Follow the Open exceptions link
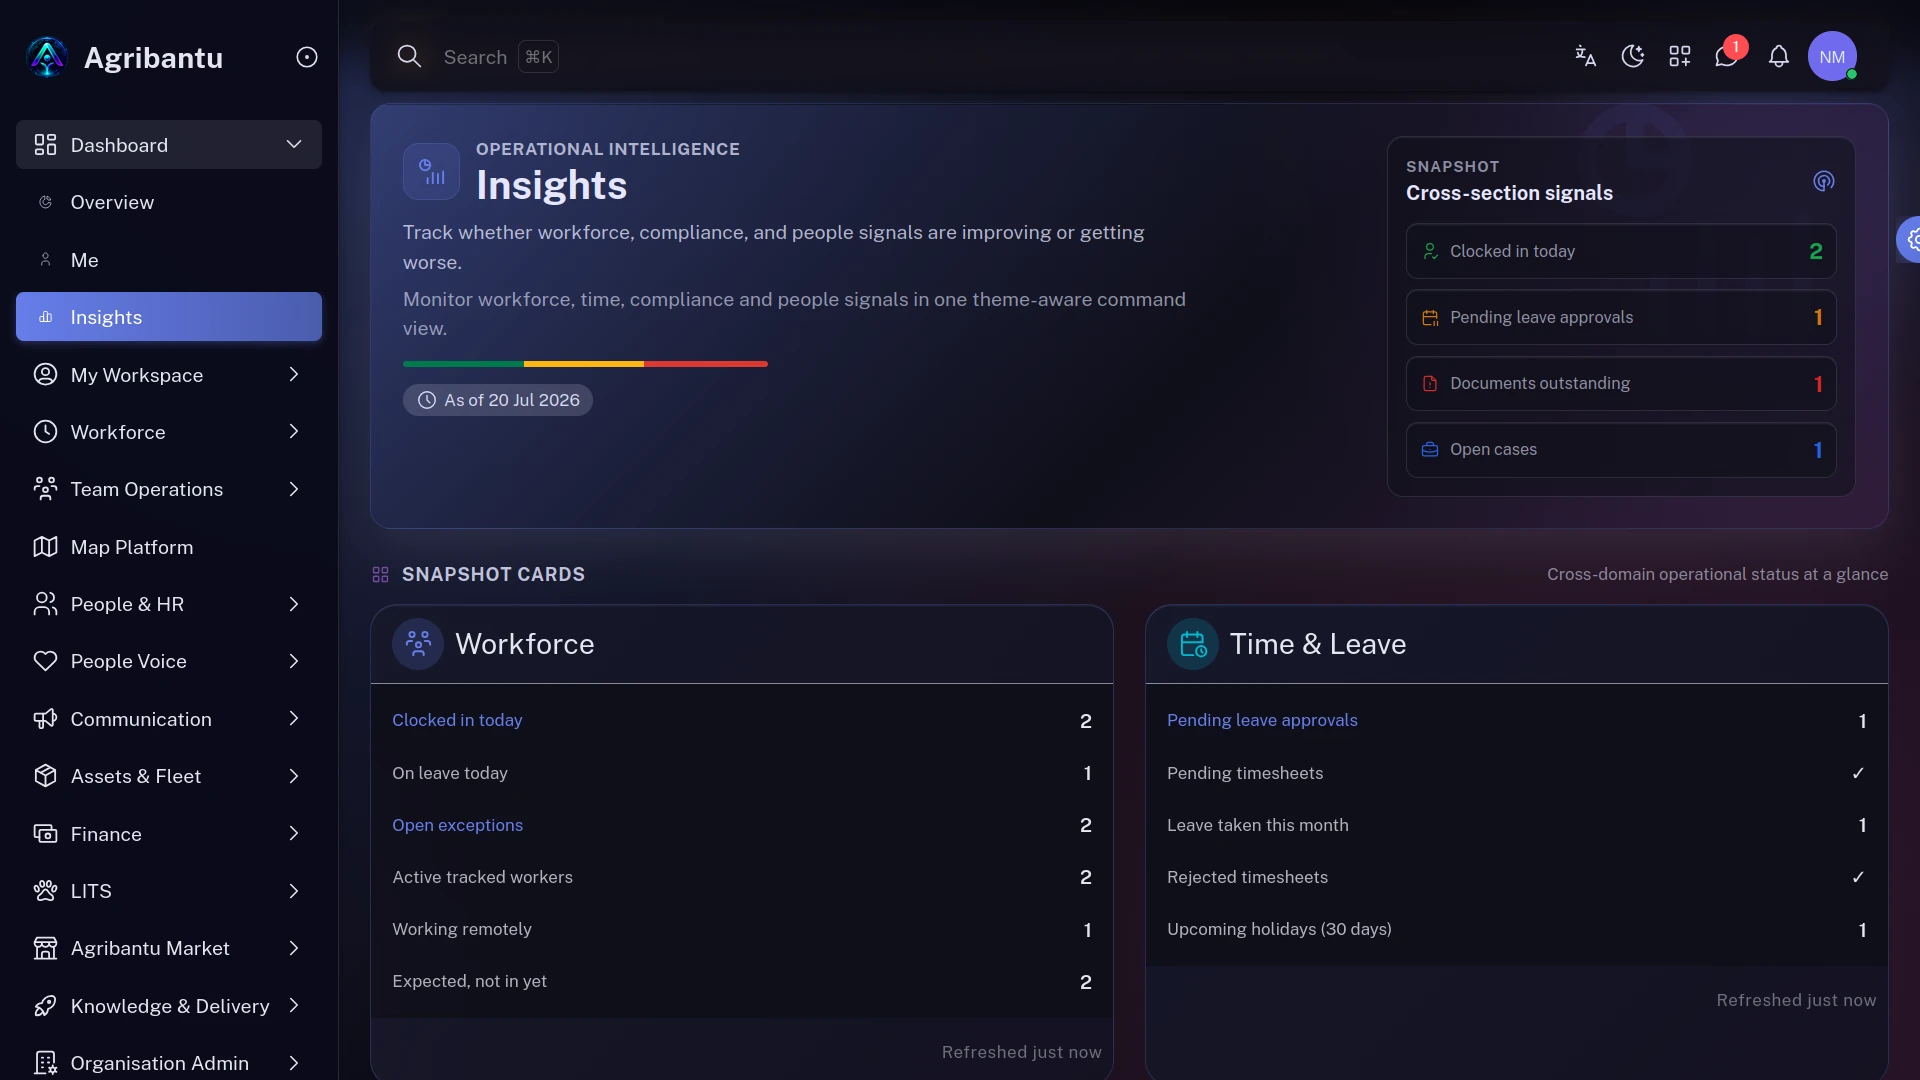 pyautogui.click(x=457, y=825)
